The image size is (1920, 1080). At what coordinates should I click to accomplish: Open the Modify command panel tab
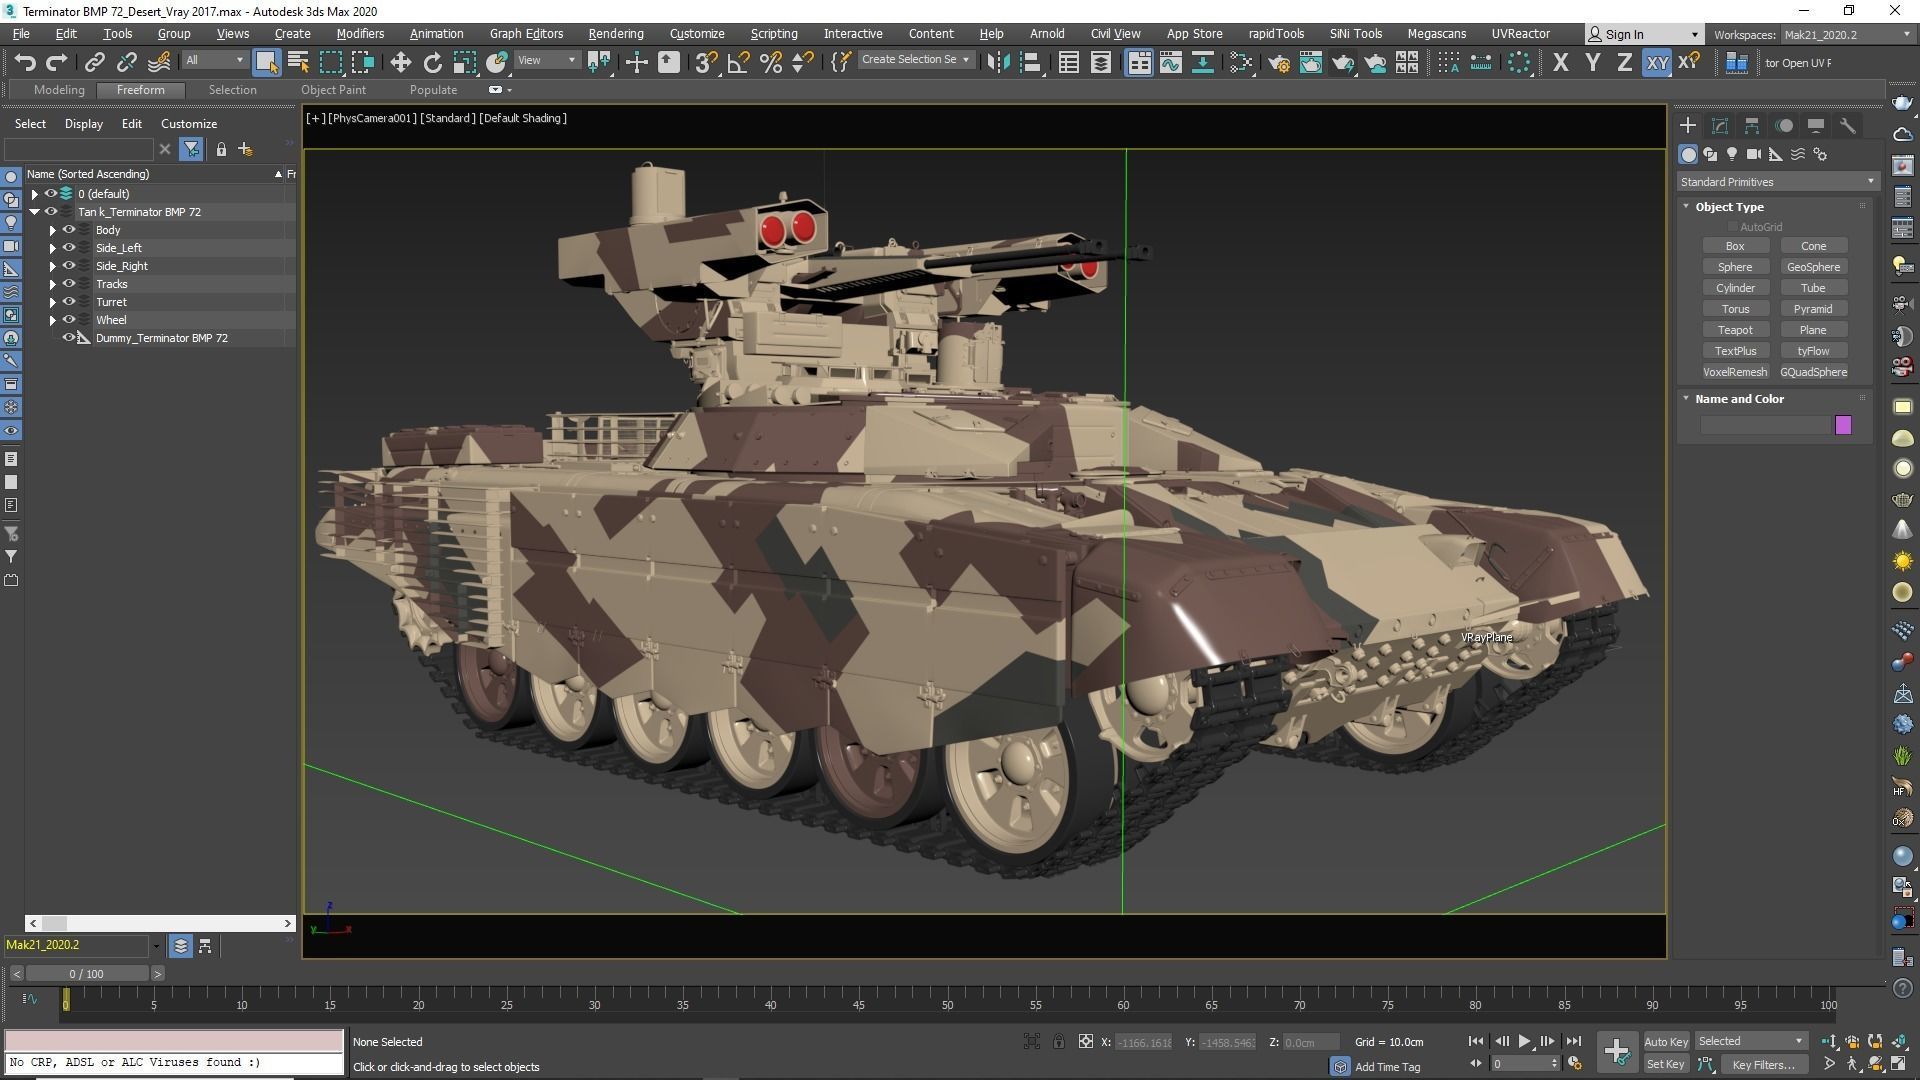pos(1720,126)
